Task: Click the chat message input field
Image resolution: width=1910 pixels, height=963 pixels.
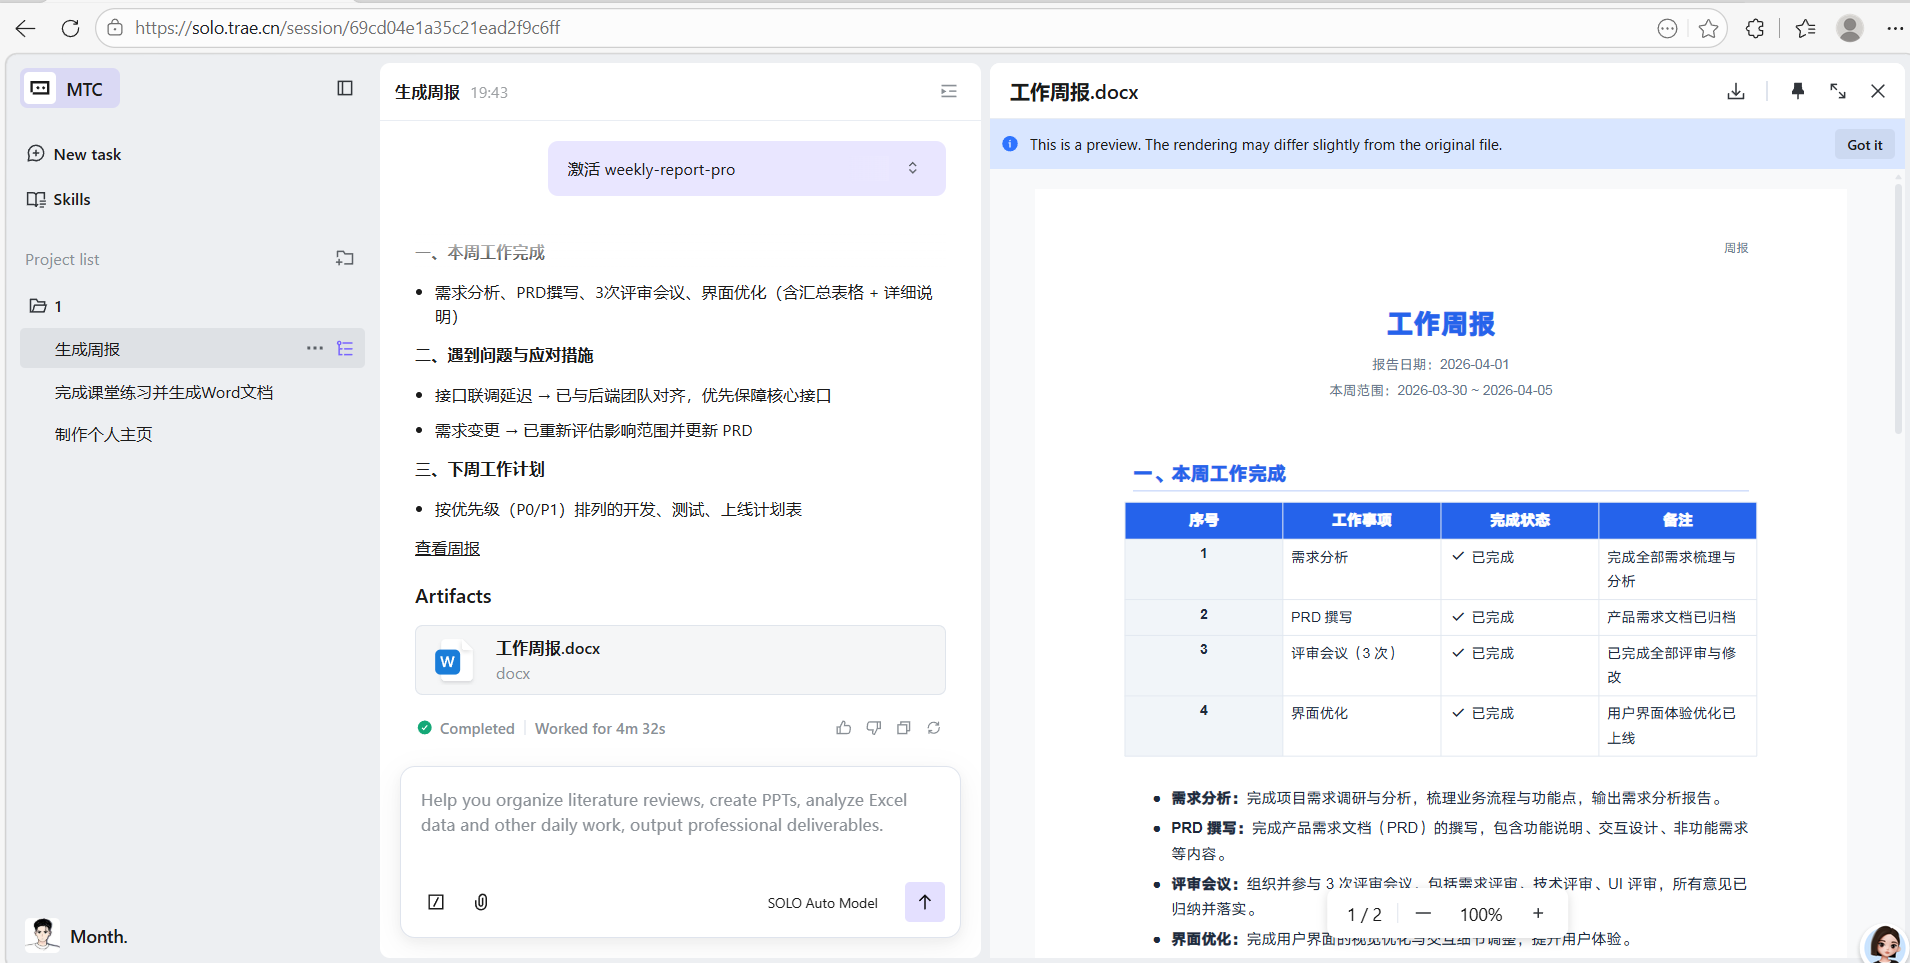Action: (680, 813)
